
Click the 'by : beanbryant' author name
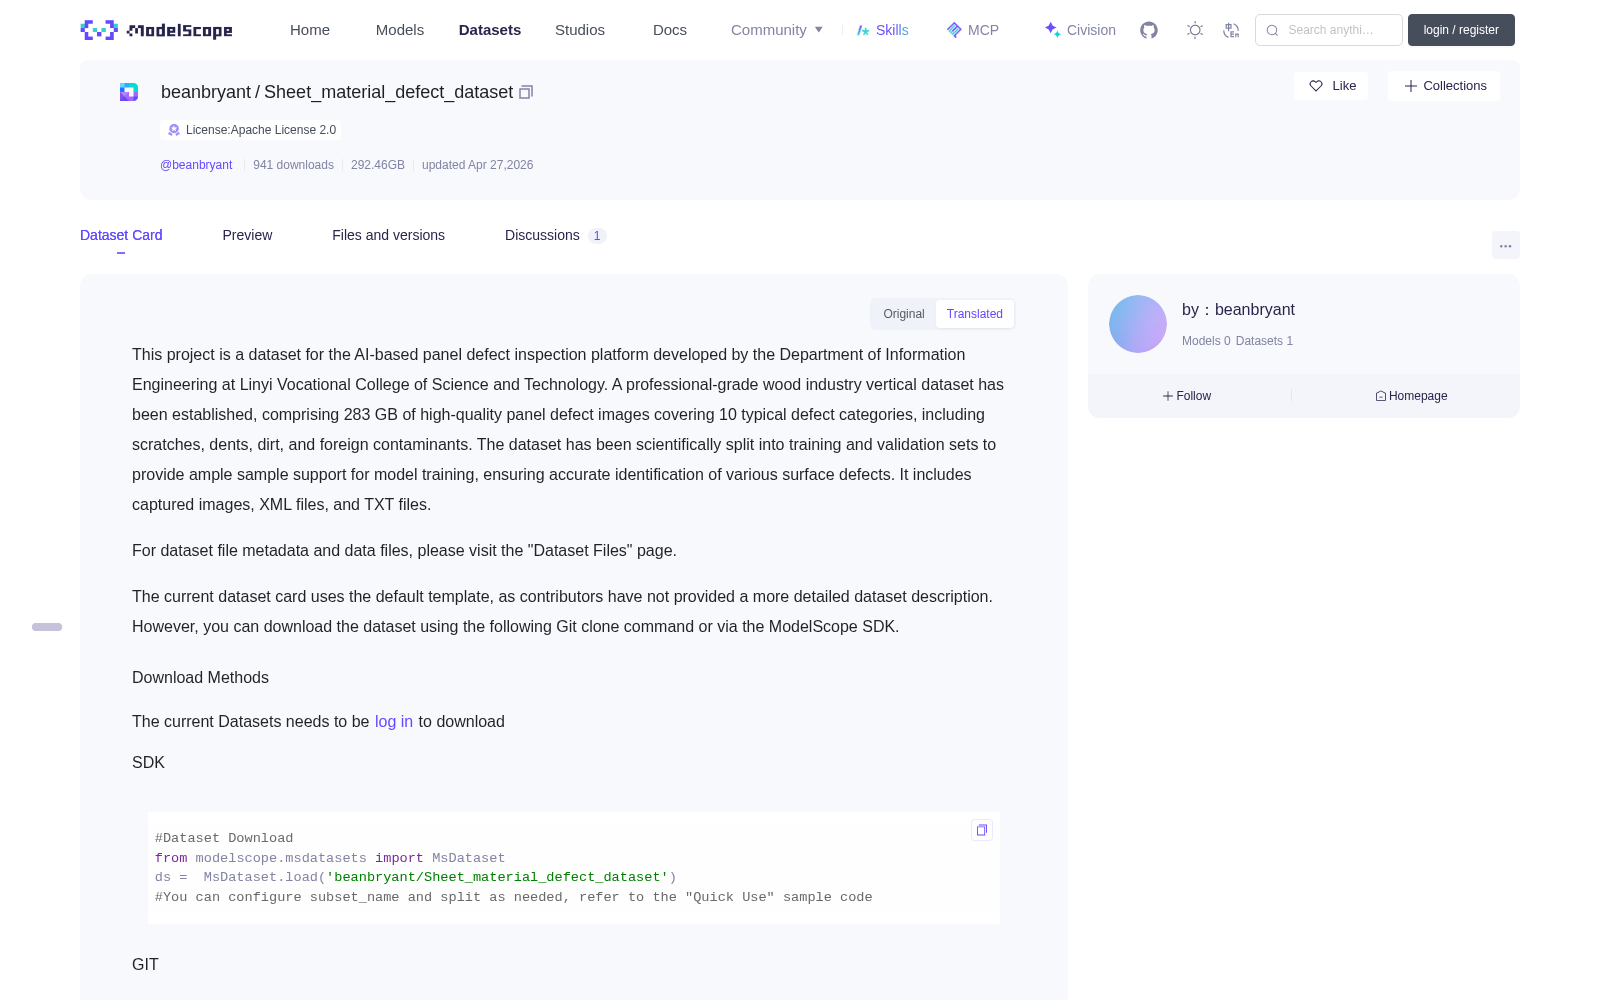(x=1238, y=310)
